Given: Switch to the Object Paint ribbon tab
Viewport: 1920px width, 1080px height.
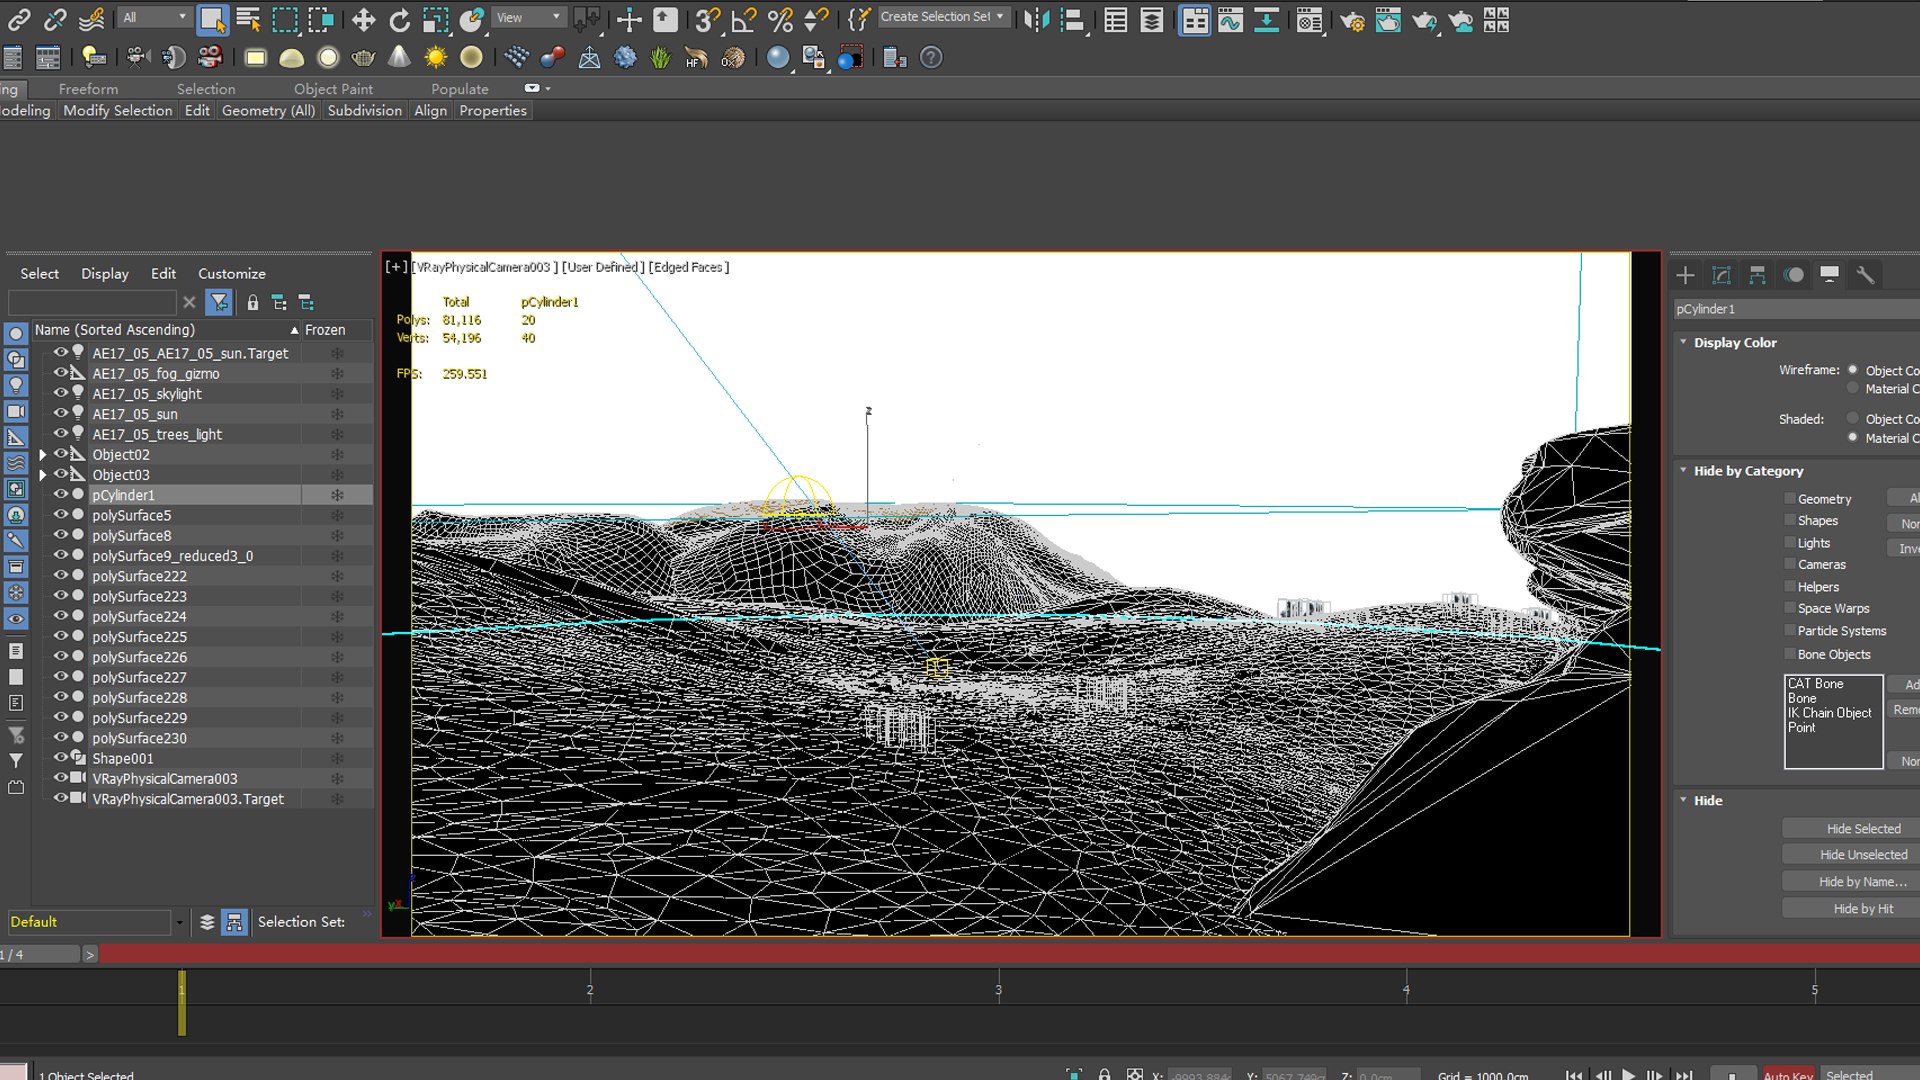Looking at the screenshot, I should point(333,89).
